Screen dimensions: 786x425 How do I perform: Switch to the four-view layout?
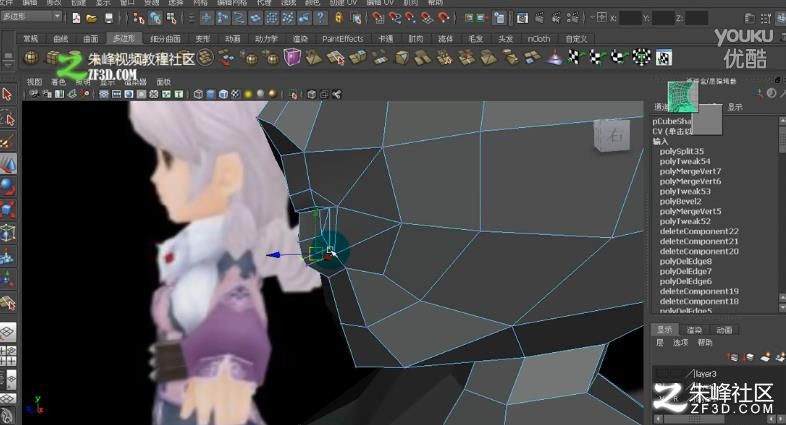[8, 355]
